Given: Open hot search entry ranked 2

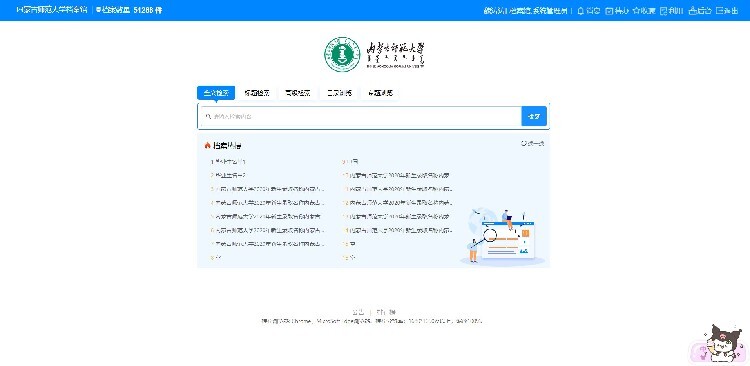Looking at the screenshot, I should [229, 175].
